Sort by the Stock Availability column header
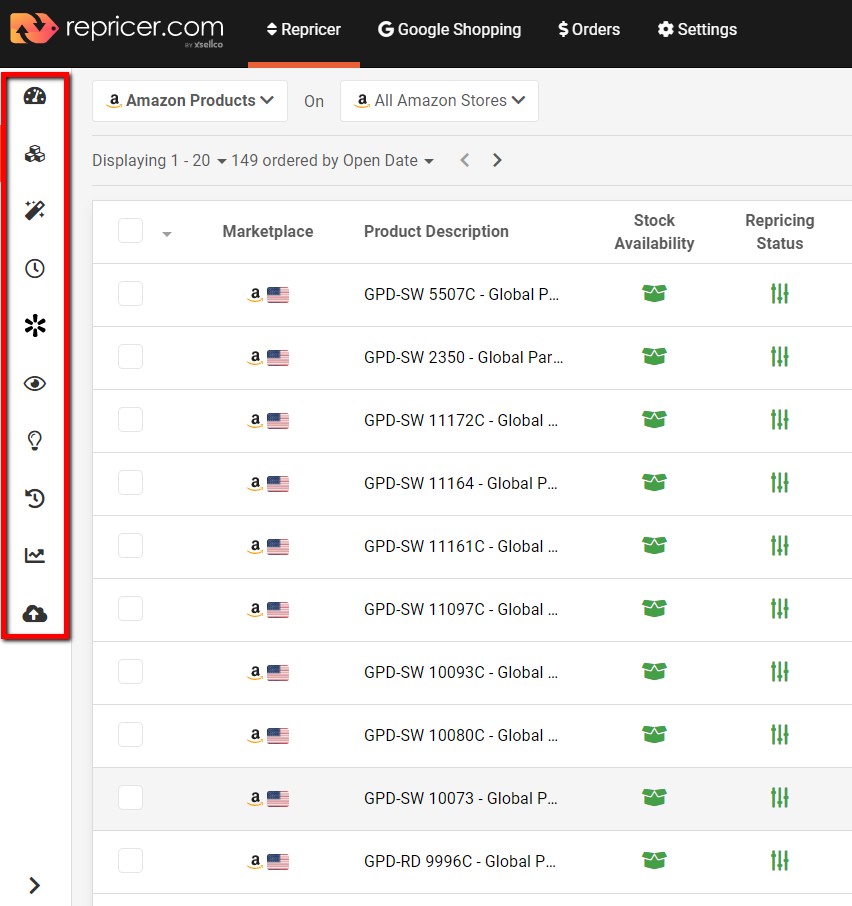This screenshot has width=852, height=906. [x=654, y=232]
